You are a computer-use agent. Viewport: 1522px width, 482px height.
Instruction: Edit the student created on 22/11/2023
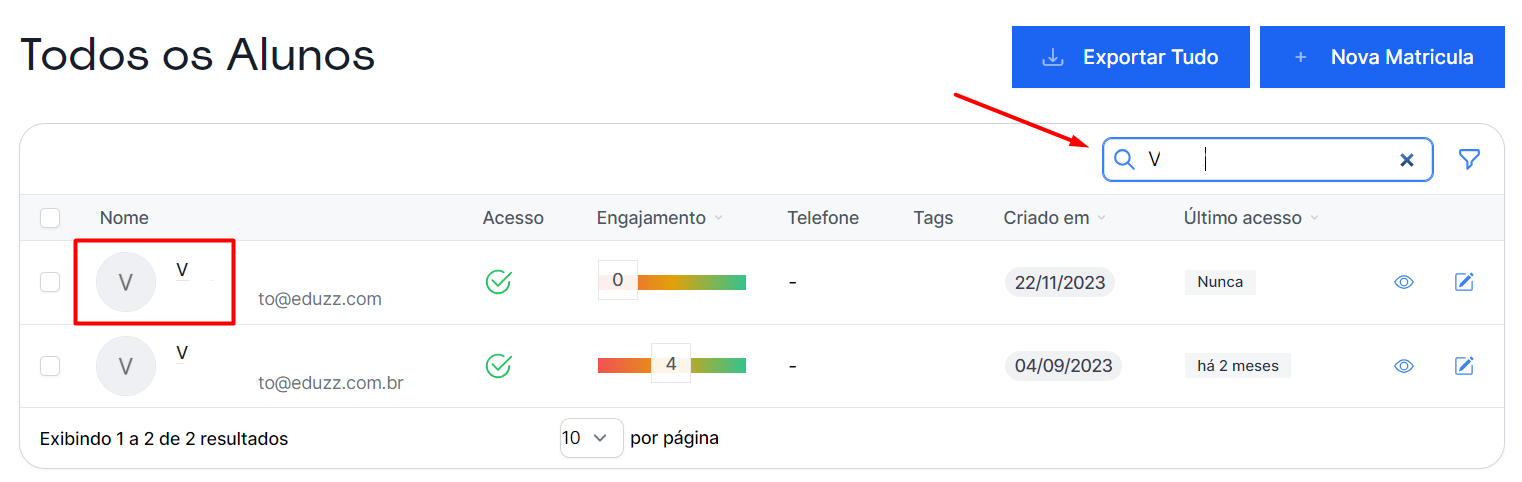coord(1464,282)
